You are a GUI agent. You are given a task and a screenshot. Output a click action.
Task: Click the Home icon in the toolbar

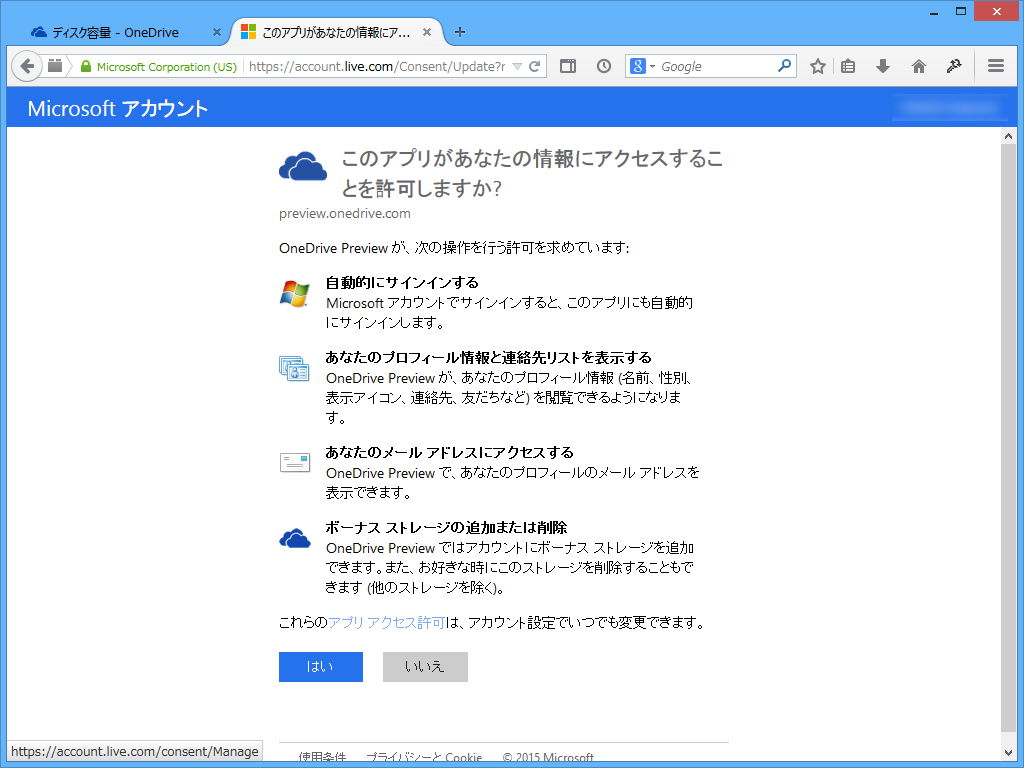(918, 65)
